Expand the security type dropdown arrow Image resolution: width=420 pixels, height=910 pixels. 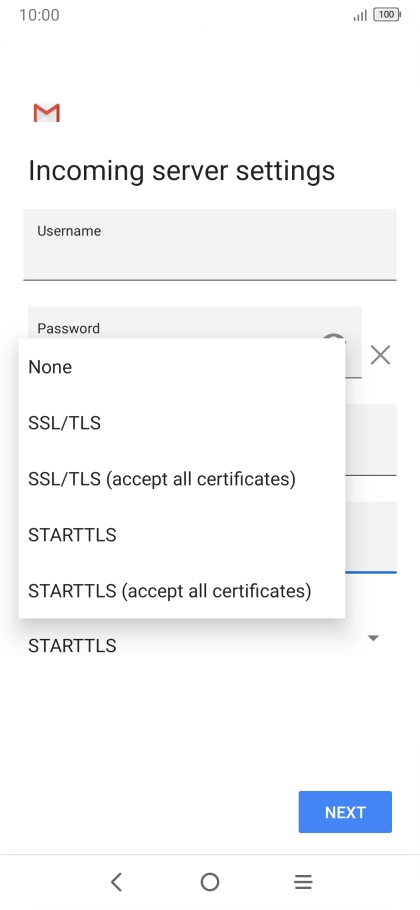click(374, 638)
